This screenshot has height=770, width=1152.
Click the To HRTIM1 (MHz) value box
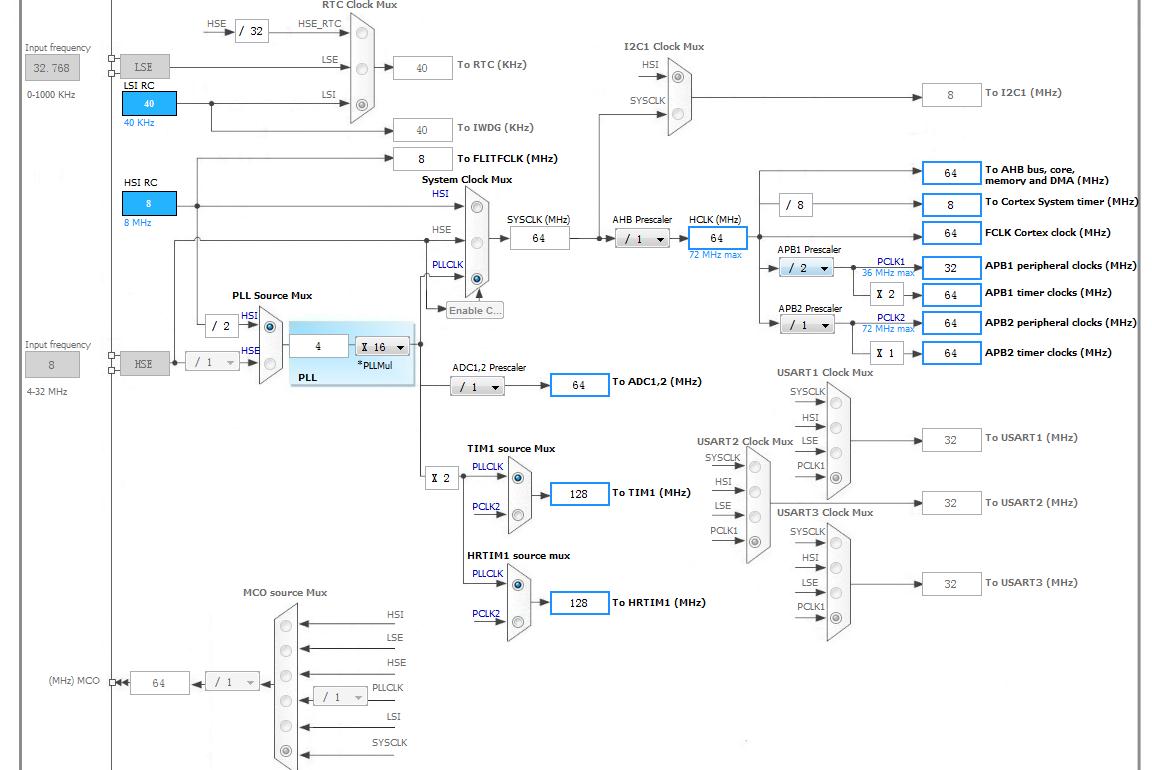(579, 602)
